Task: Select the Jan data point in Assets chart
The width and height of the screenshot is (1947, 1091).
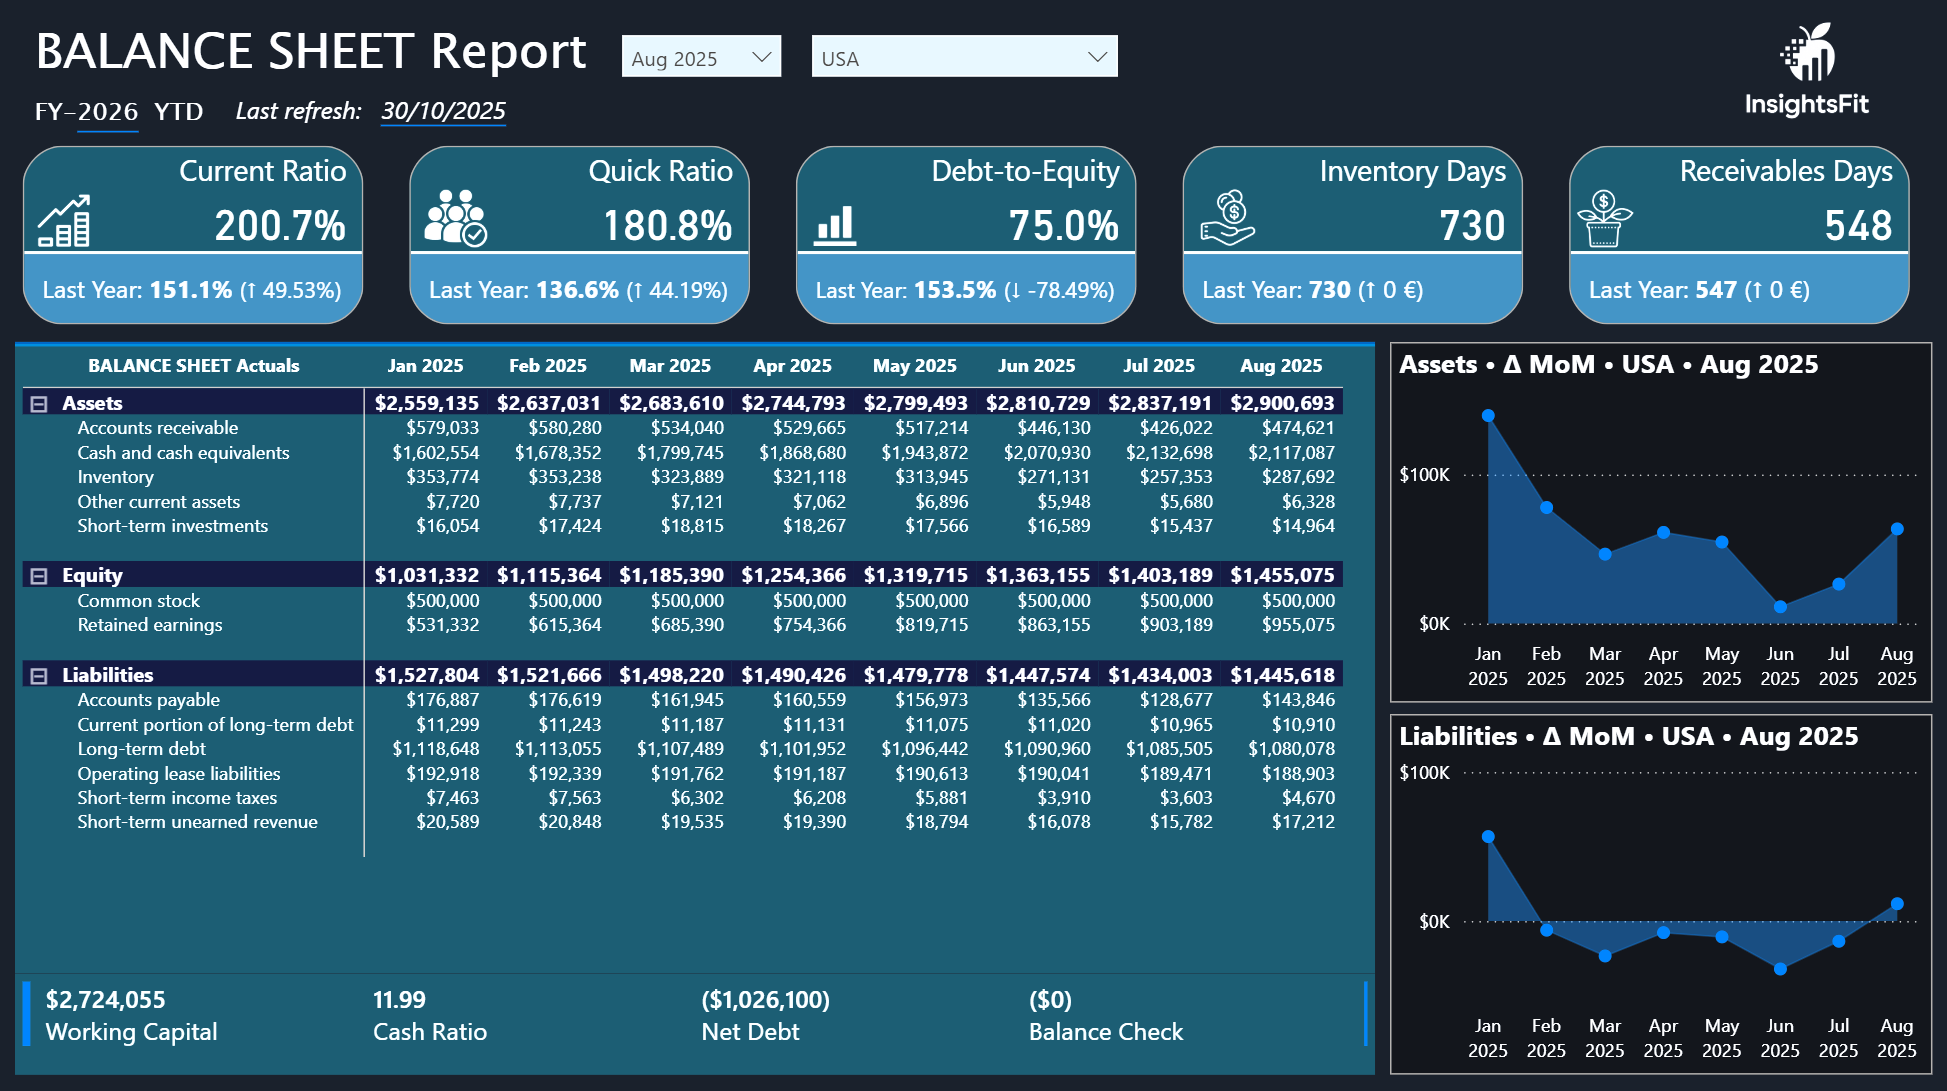Action: pyautogui.click(x=1488, y=415)
